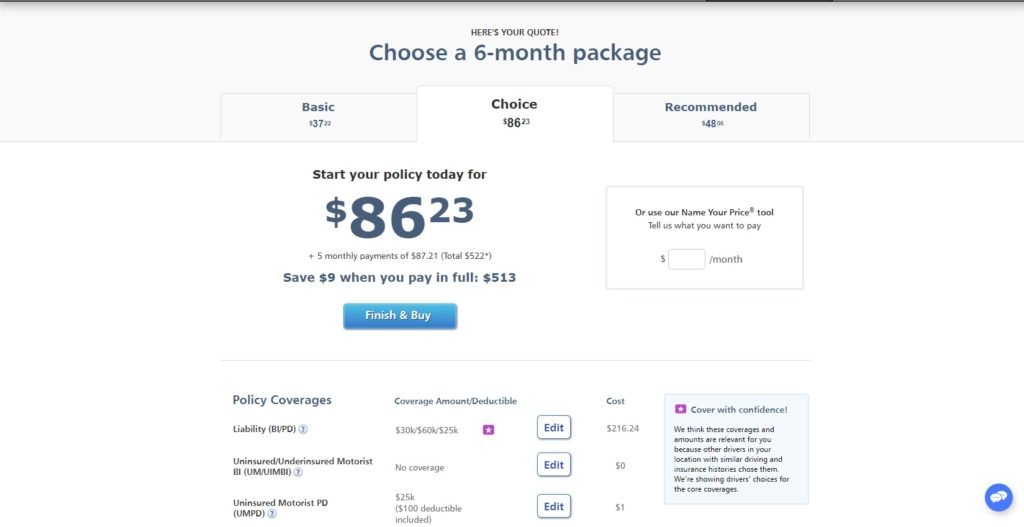The height and width of the screenshot is (527, 1024).
Task: Click the Coverage Amount/Deductible column header
Action: click(x=455, y=401)
